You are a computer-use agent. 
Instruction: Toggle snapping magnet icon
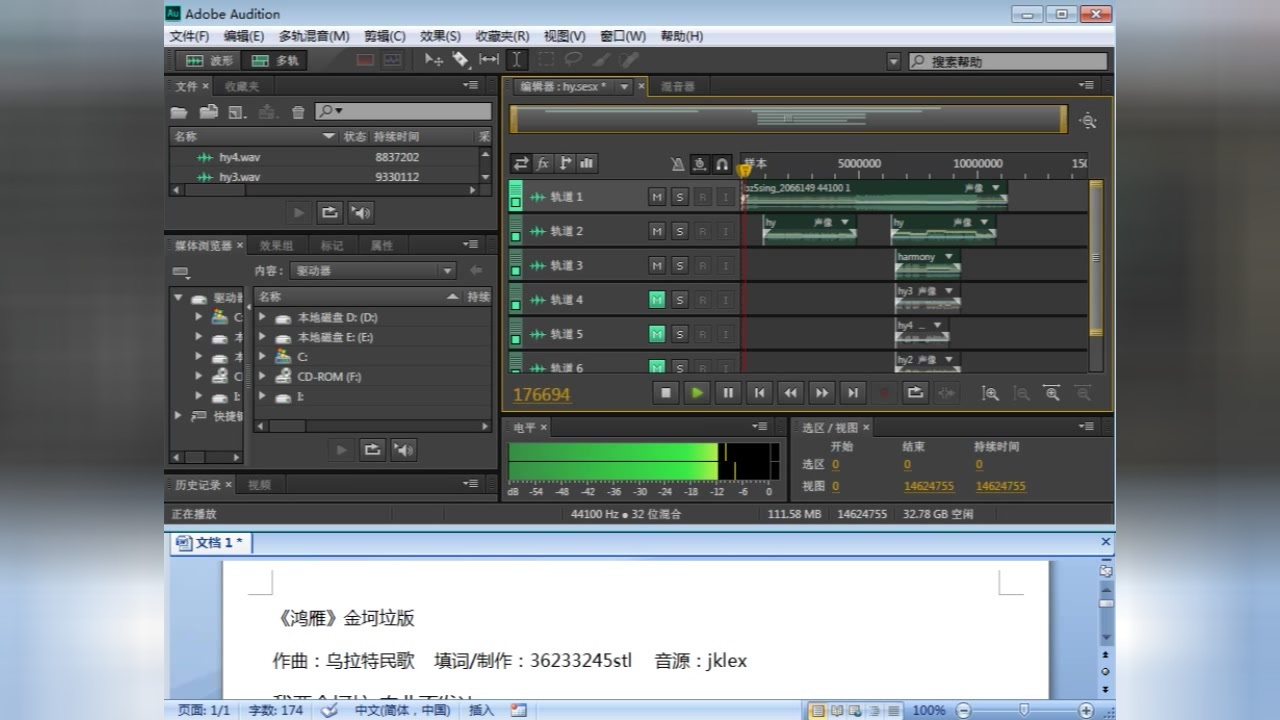pyautogui.click(x=722, y=164)
